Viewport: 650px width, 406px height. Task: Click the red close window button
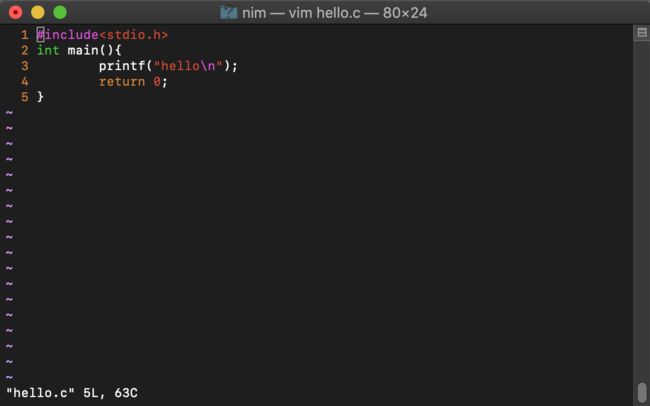(x=15, y=12)
